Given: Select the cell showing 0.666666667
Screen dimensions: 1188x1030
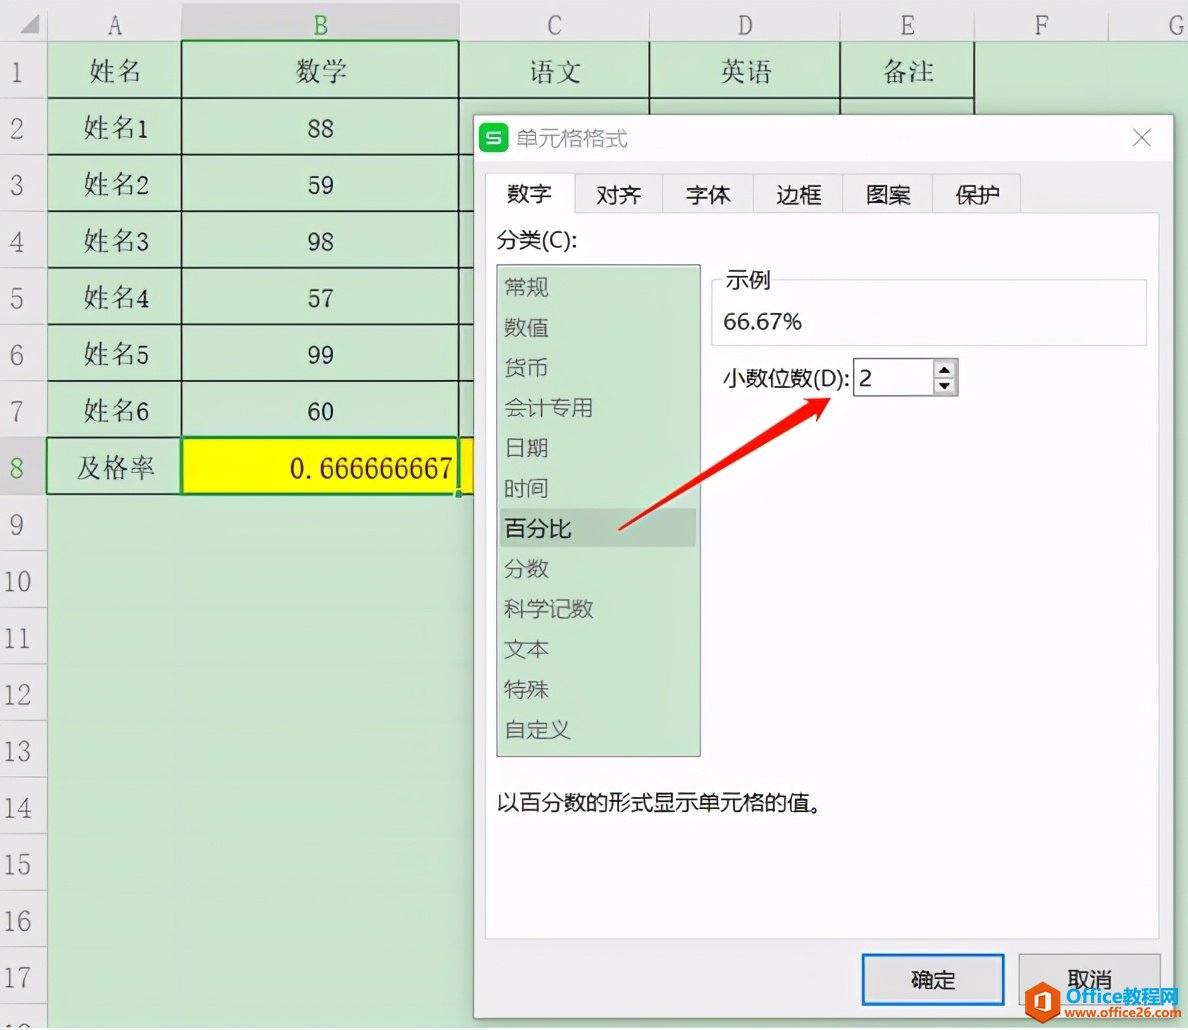Looking at the screenshot, I should [x=320, y=467].
